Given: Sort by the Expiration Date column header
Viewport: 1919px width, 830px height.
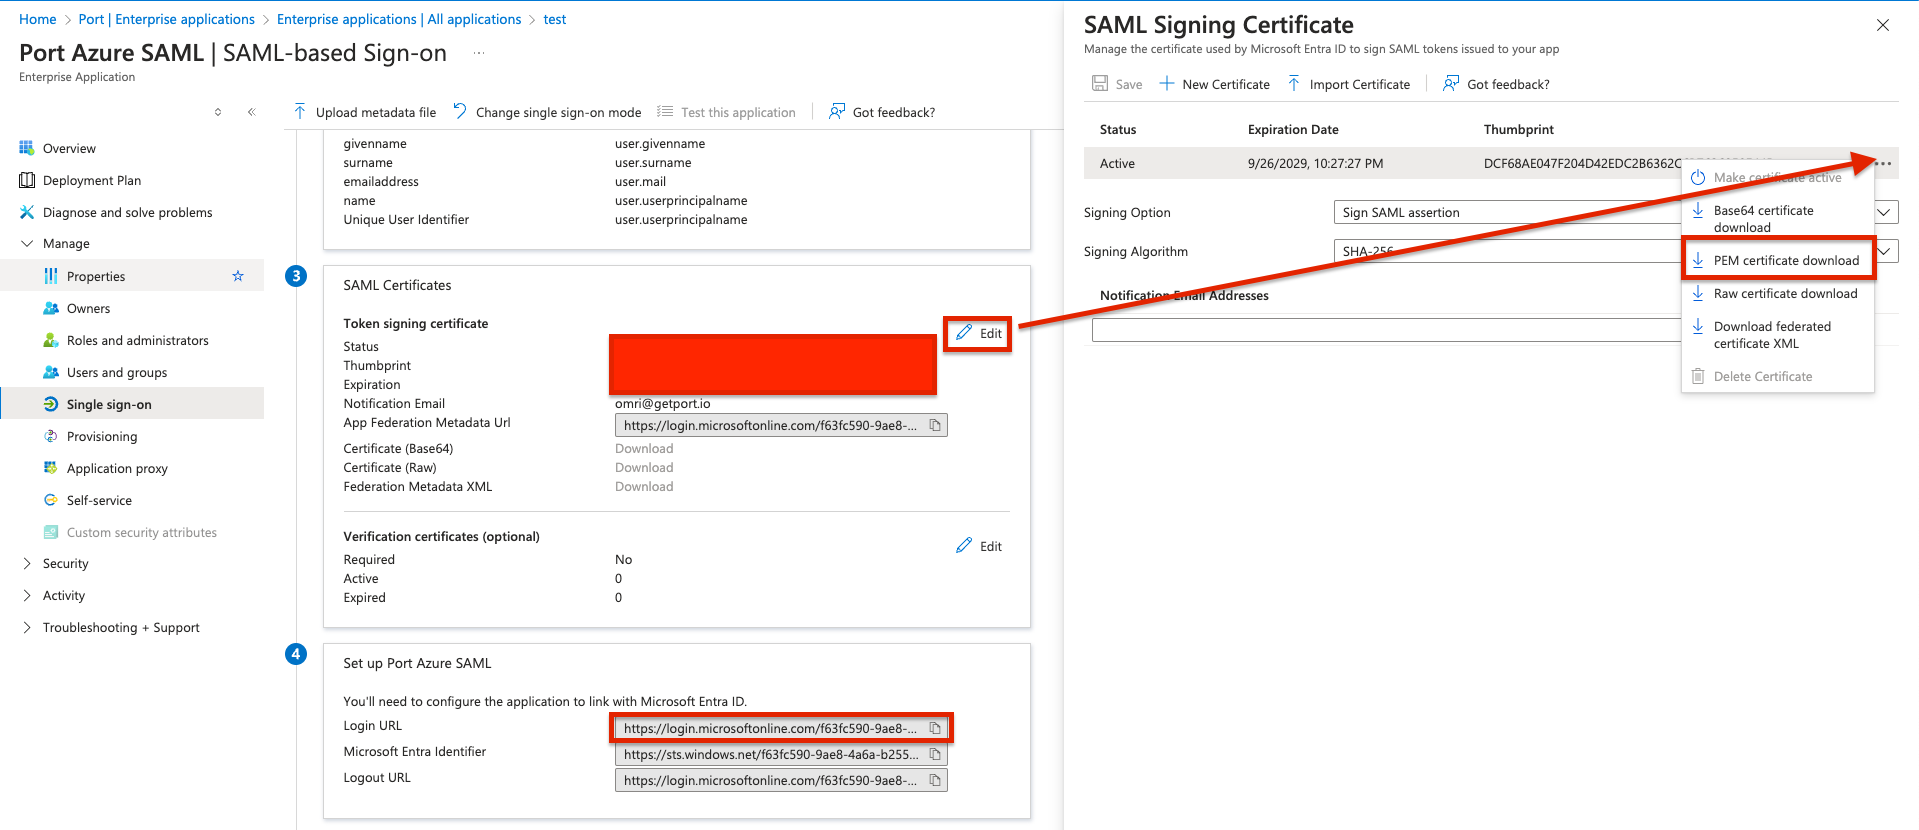Looking at the screenshot, I should coord(1292,129).
